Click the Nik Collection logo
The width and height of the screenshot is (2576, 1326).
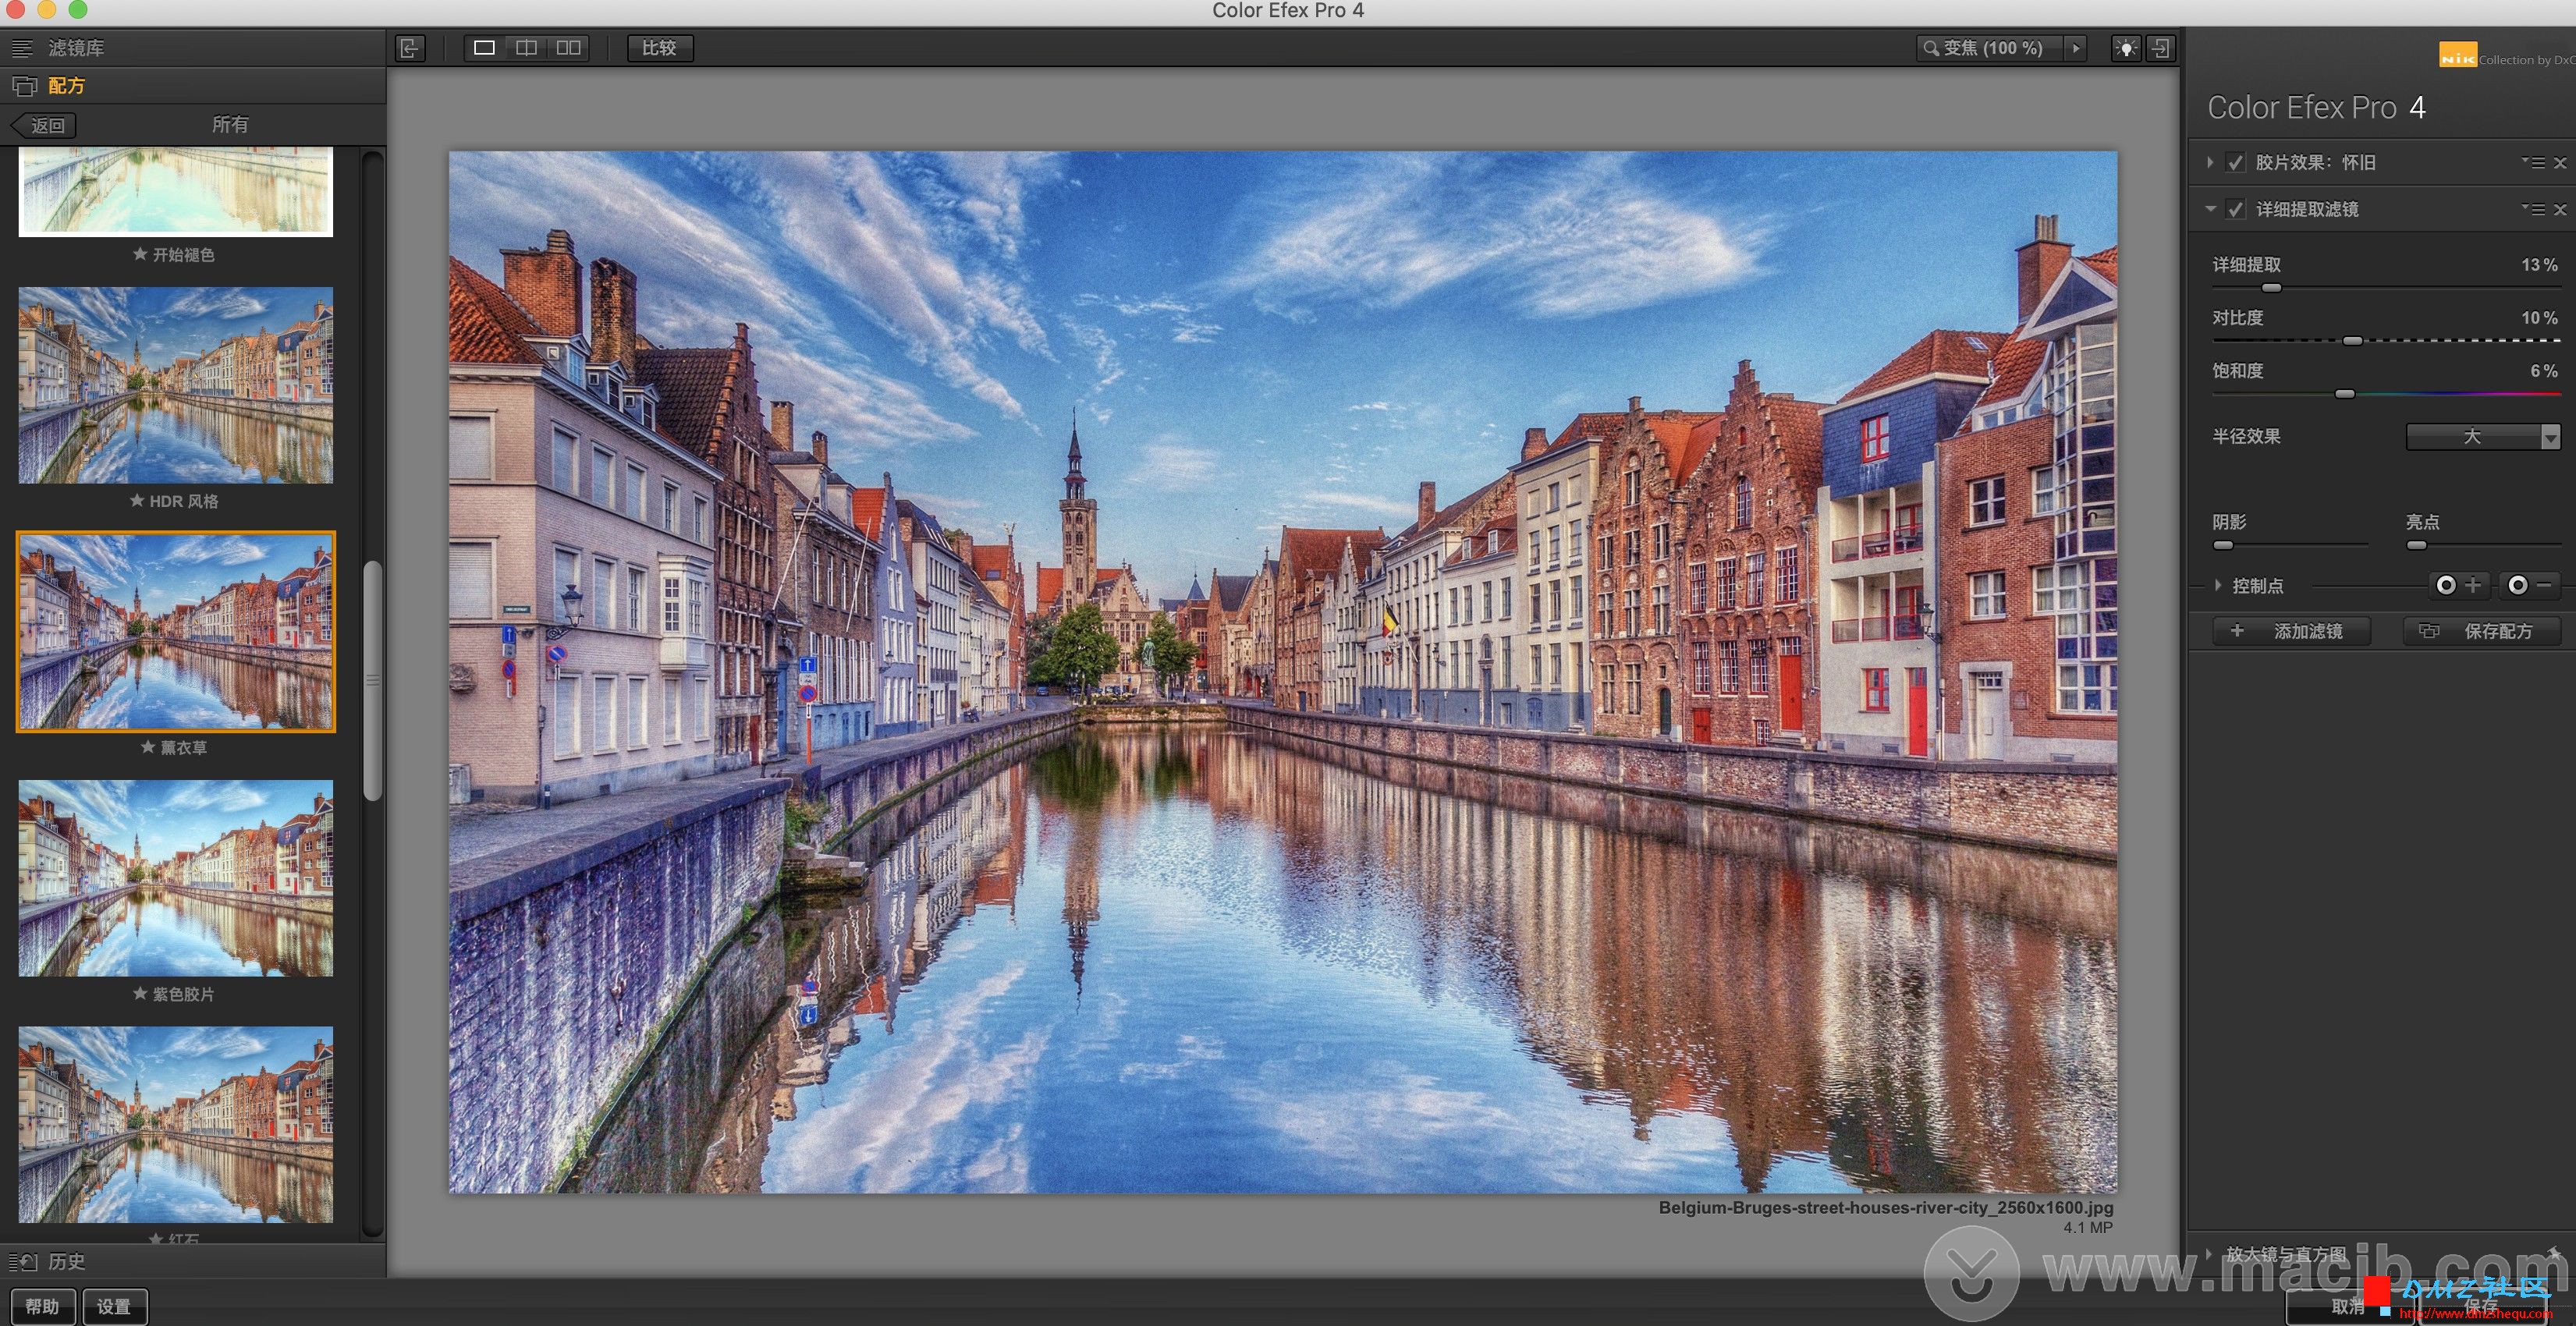[2457, 55]
